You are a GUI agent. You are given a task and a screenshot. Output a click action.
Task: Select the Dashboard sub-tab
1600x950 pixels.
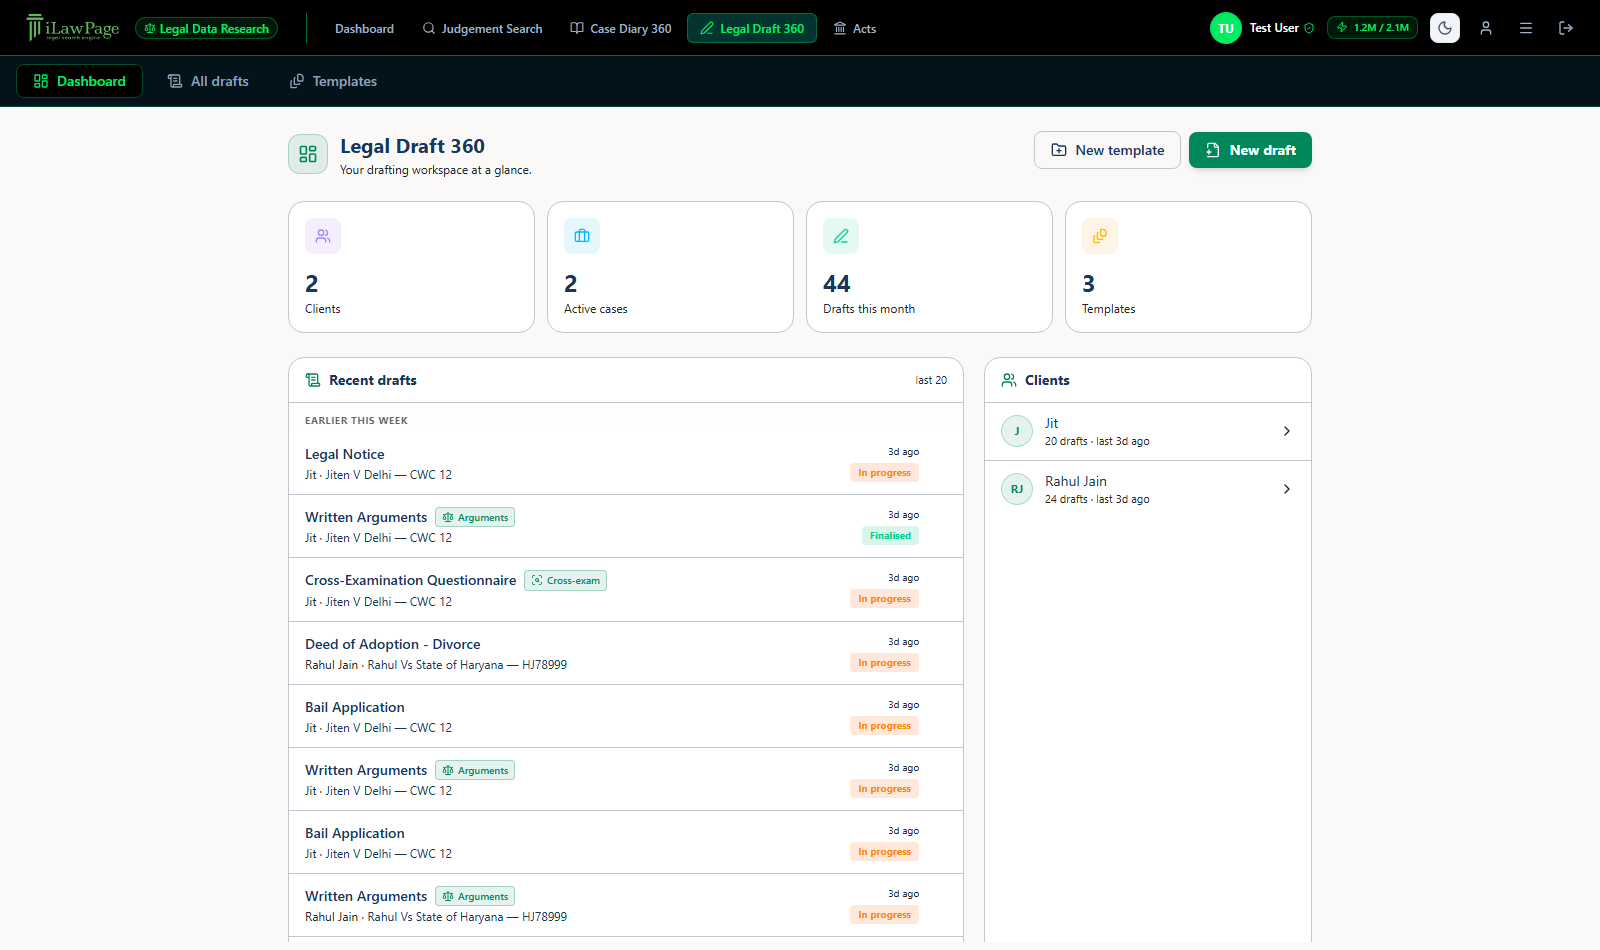point(79,81)
